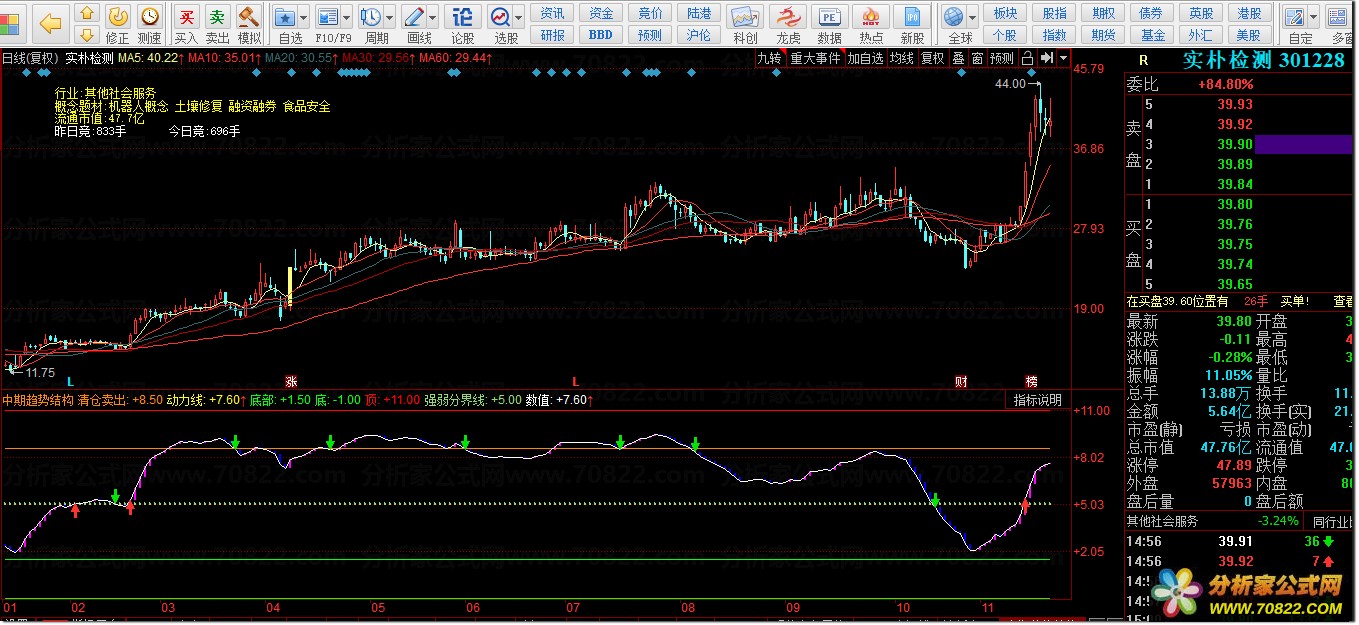Open the 模拟 gavel simulation icon
The height and width of the screenshot is (625, 1359).
(249, 17)
